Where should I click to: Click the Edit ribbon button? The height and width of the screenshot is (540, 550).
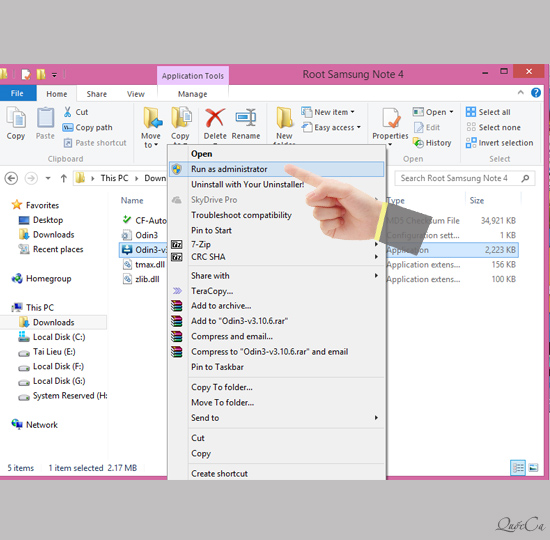pyautogui.click(x=427, y=127)
